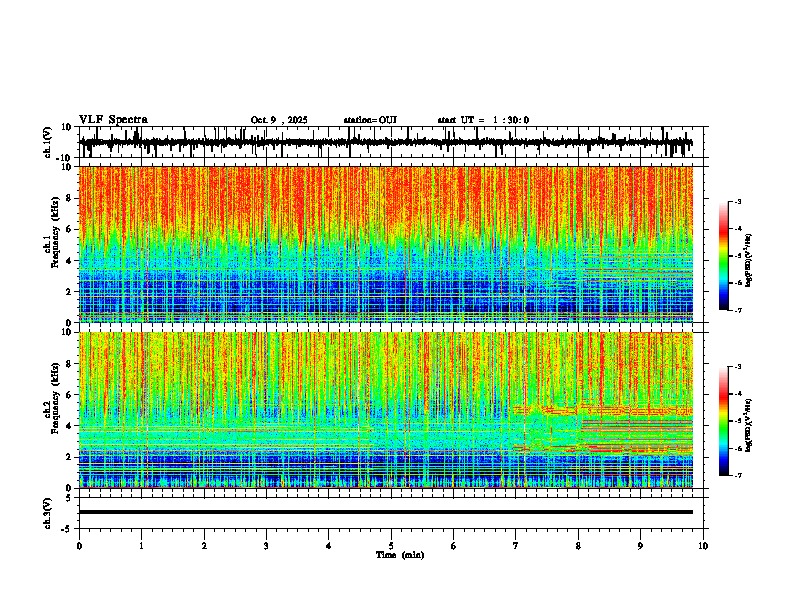Click the '6' tick on the time axis

454,546
